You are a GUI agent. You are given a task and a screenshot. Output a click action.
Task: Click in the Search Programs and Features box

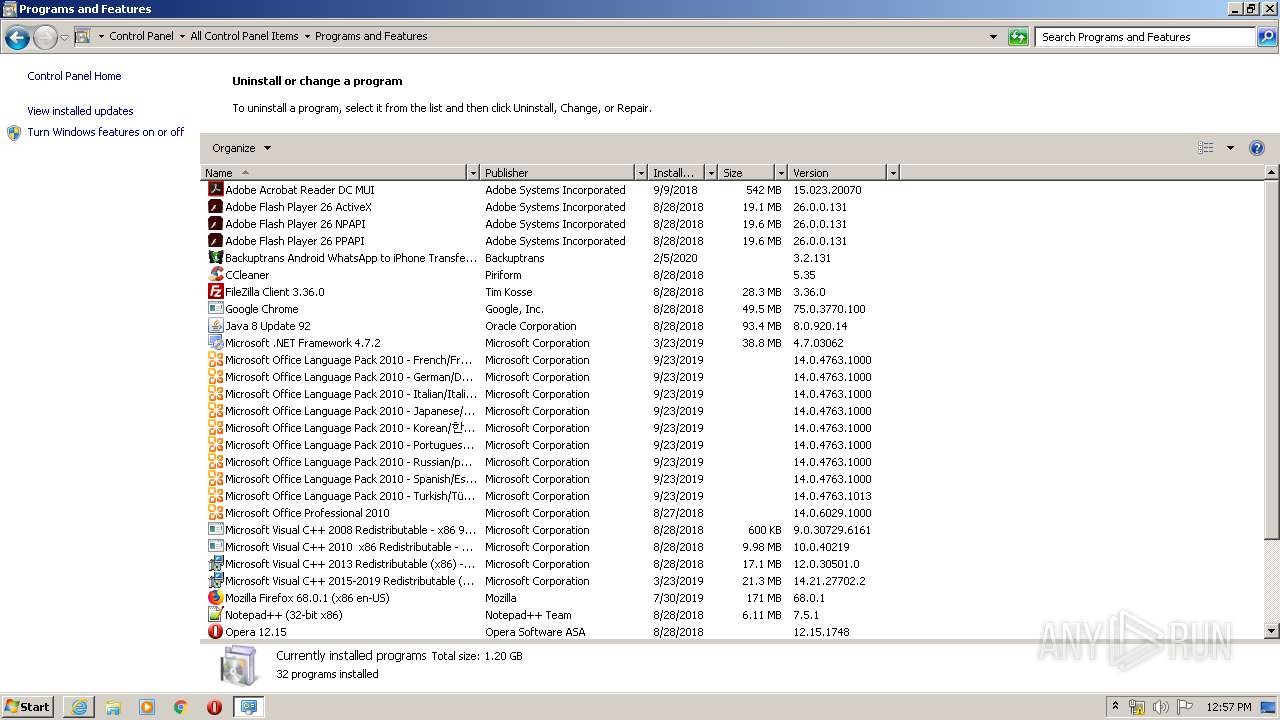pos(1146,37)
